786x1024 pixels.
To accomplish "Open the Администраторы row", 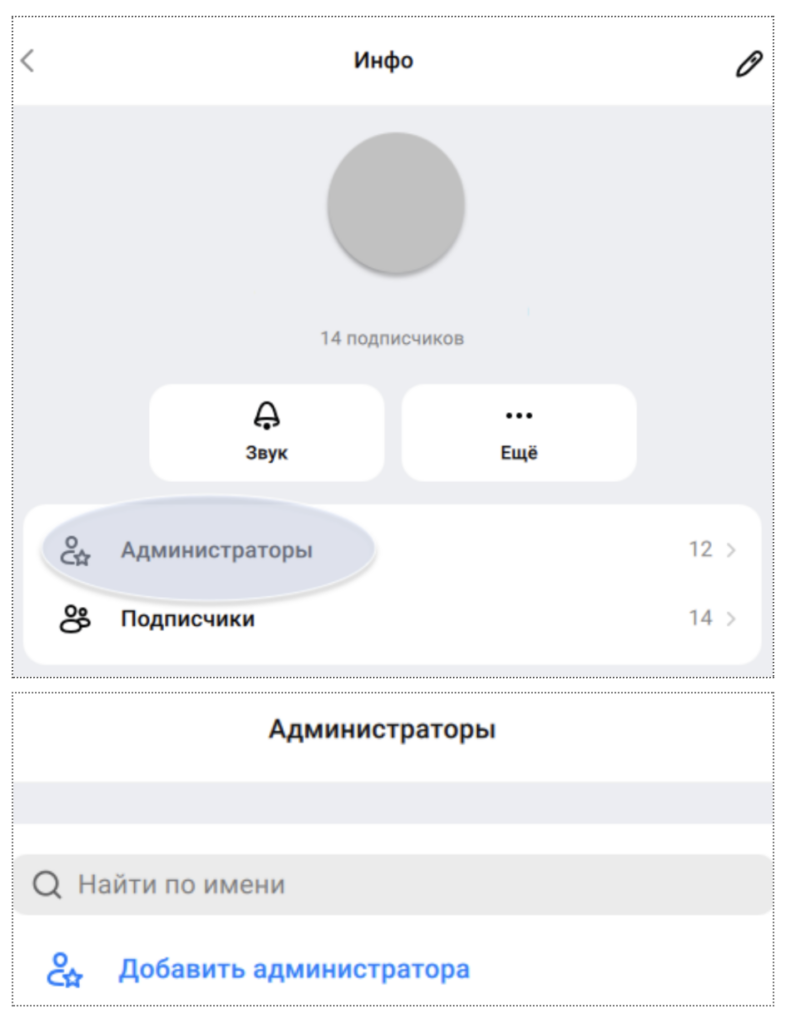I will [392, 550].
